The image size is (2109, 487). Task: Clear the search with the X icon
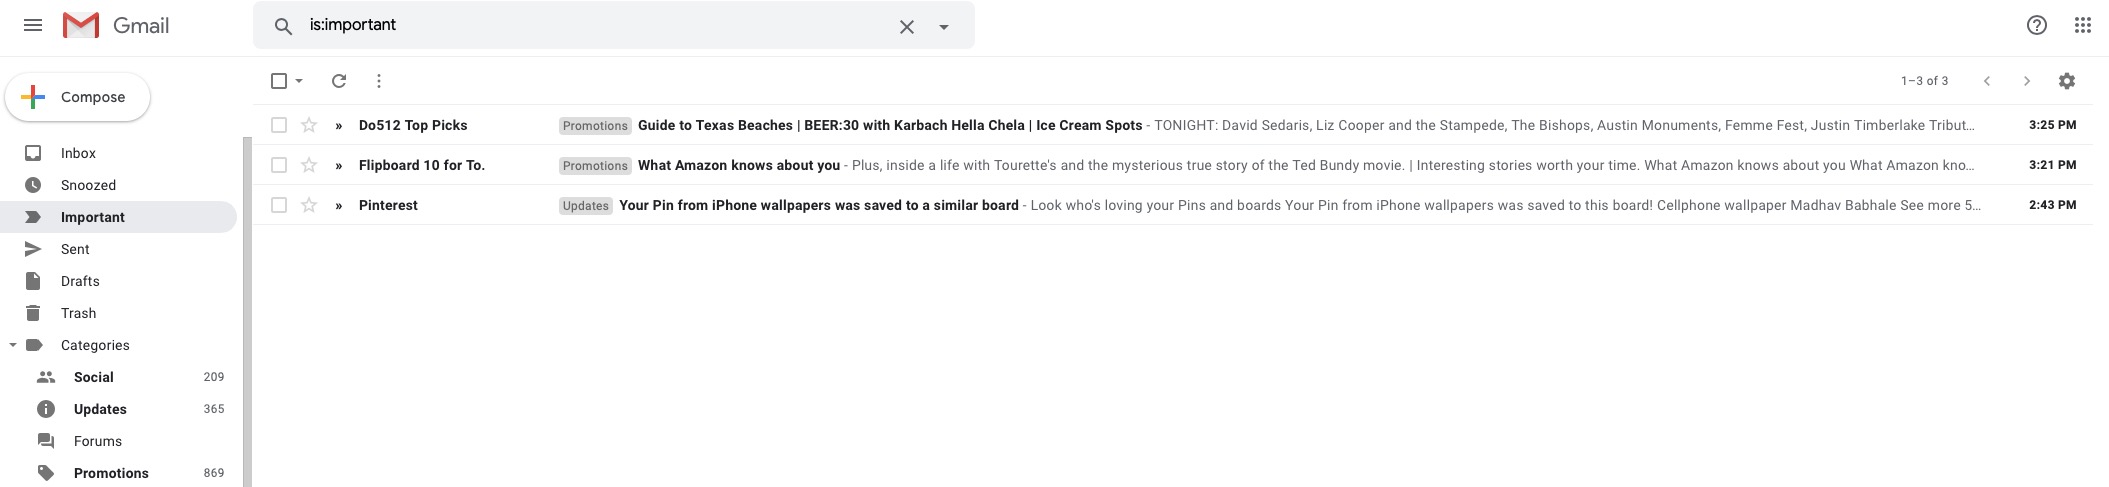pos(906,27)
